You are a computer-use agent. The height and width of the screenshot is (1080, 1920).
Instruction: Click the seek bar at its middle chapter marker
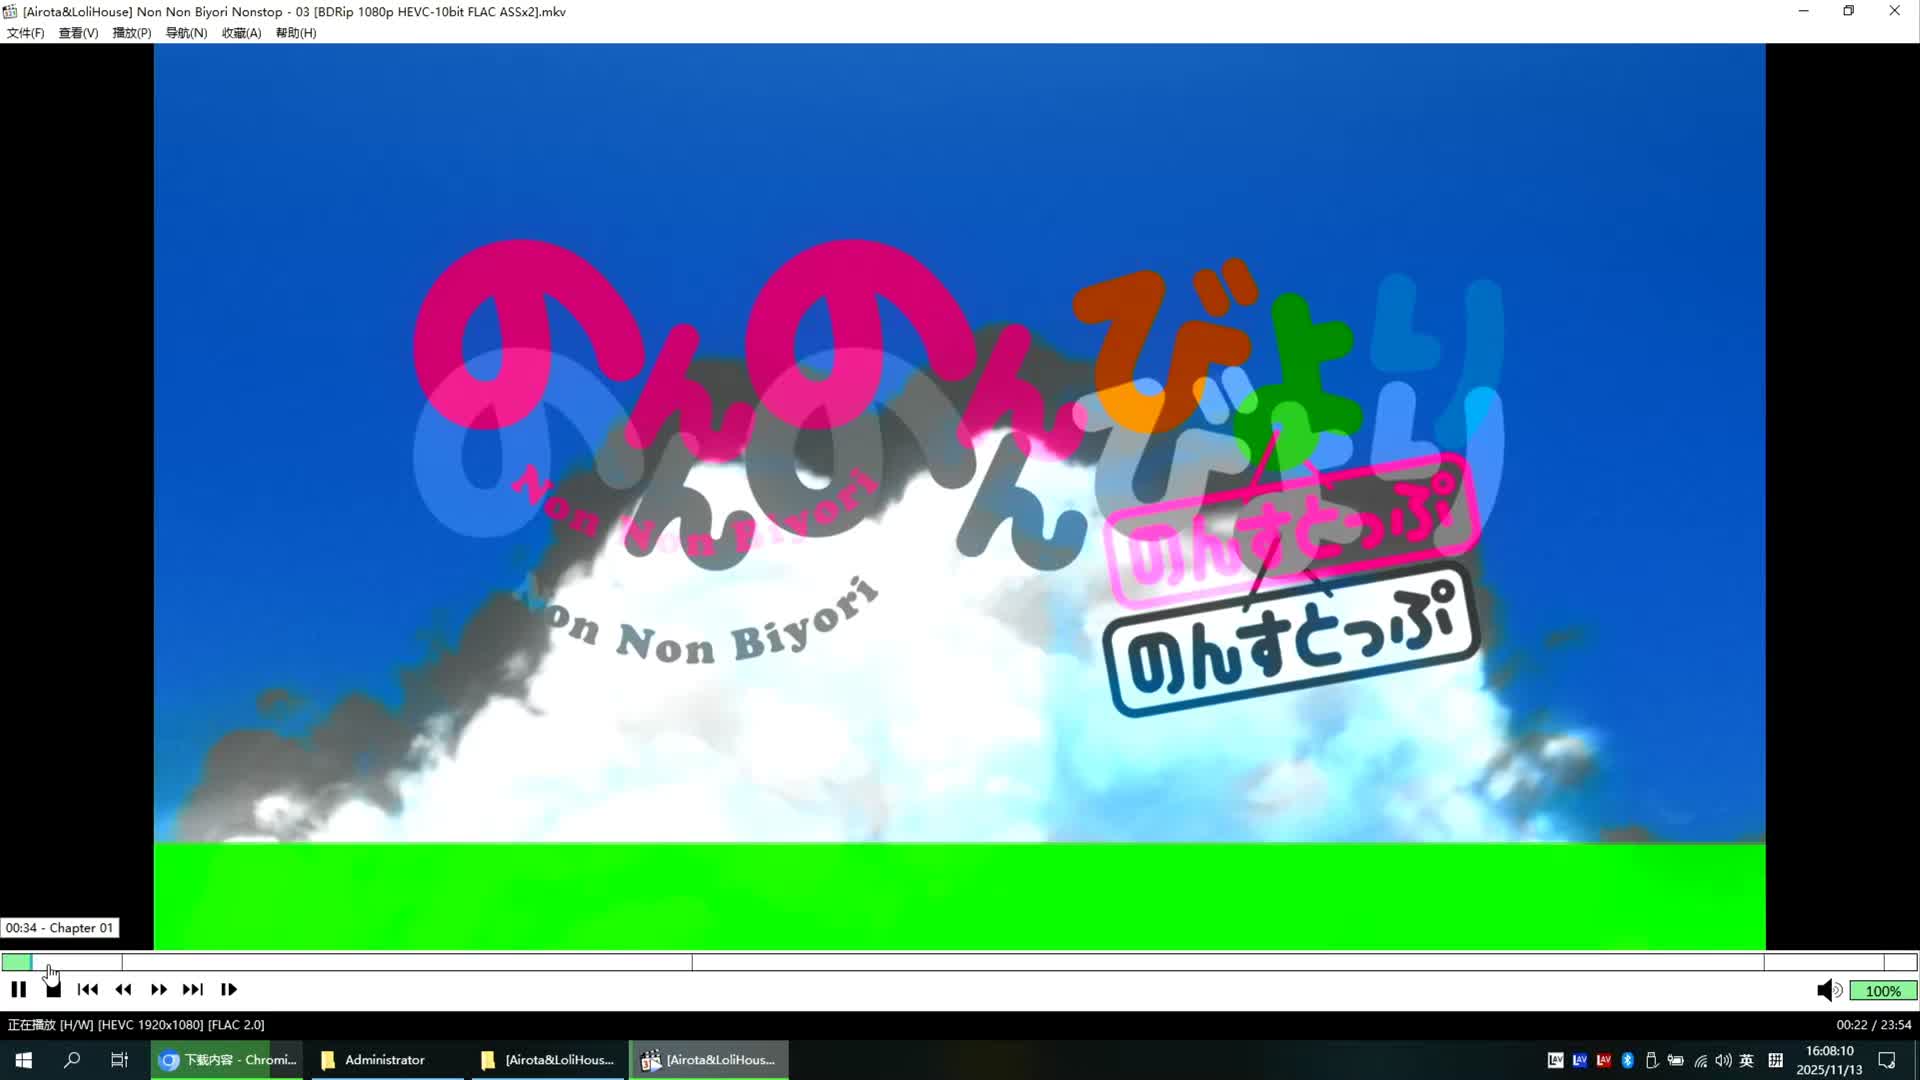coord(692,962)
